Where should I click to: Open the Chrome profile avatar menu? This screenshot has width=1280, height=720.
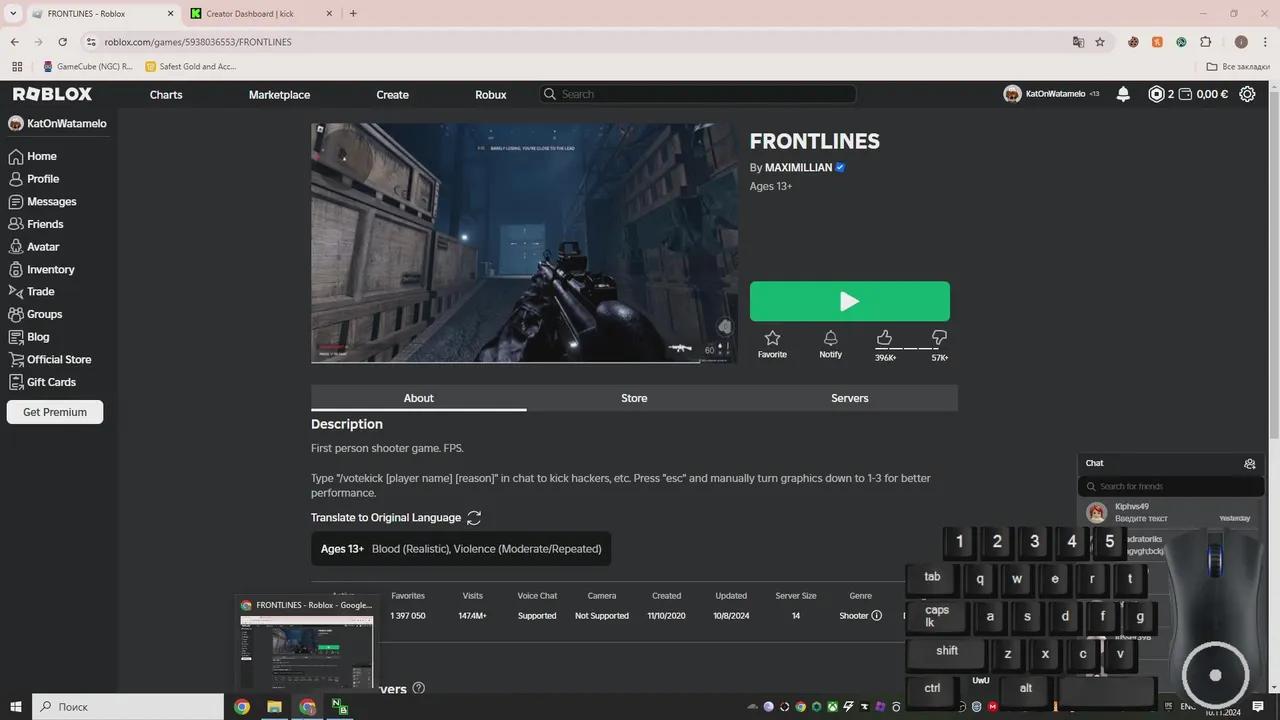coord(1241,42)
